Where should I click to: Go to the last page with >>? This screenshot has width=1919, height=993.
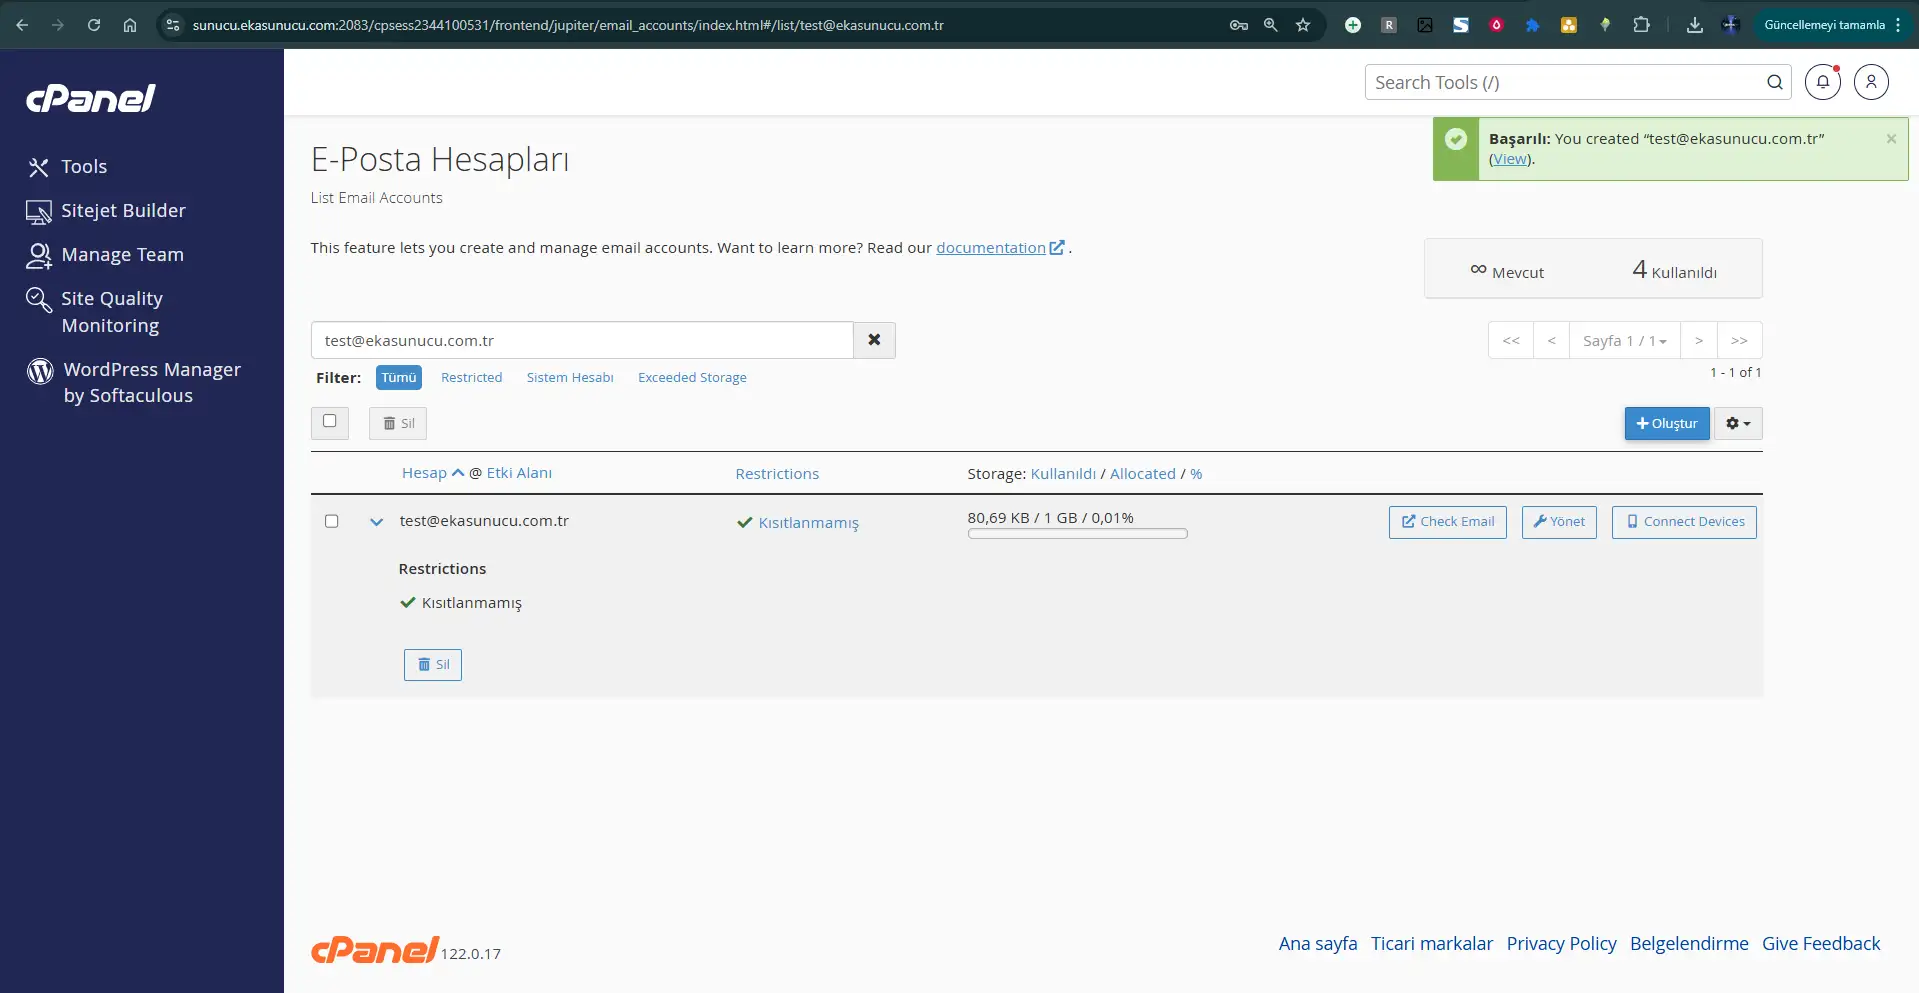1740,340
